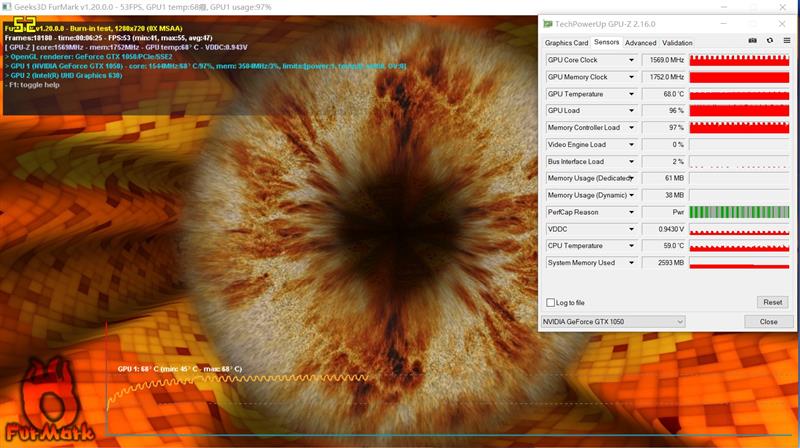Open the GPU-Z hamburger menu icon
This screenshot has height=448, width=800.
785,41
